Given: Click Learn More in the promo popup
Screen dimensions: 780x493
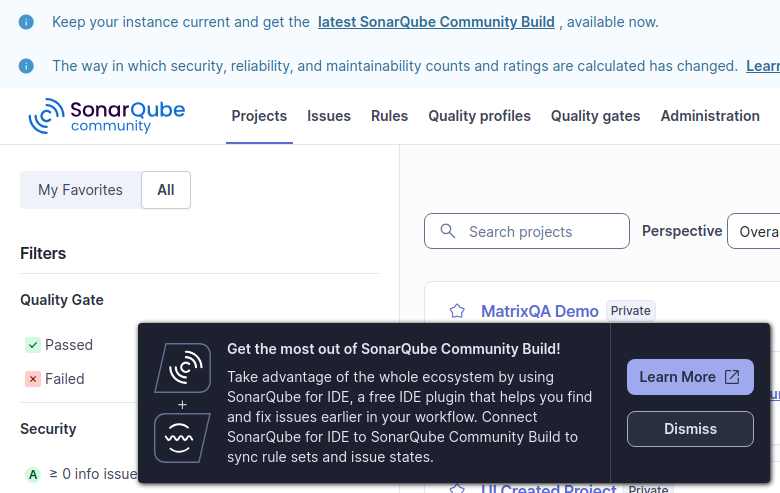Looking at the screenshot, I should click(690, 377).
